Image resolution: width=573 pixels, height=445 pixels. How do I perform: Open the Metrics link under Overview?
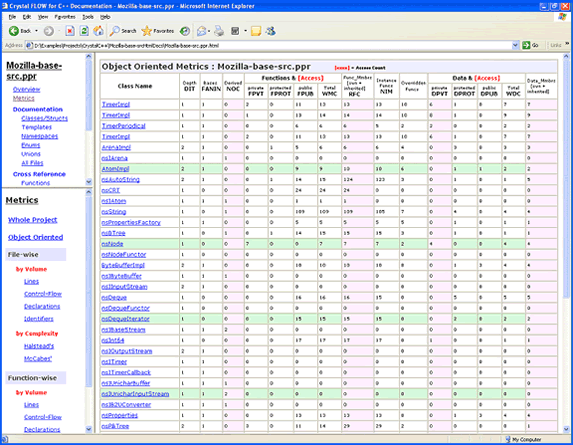[23, 98]
